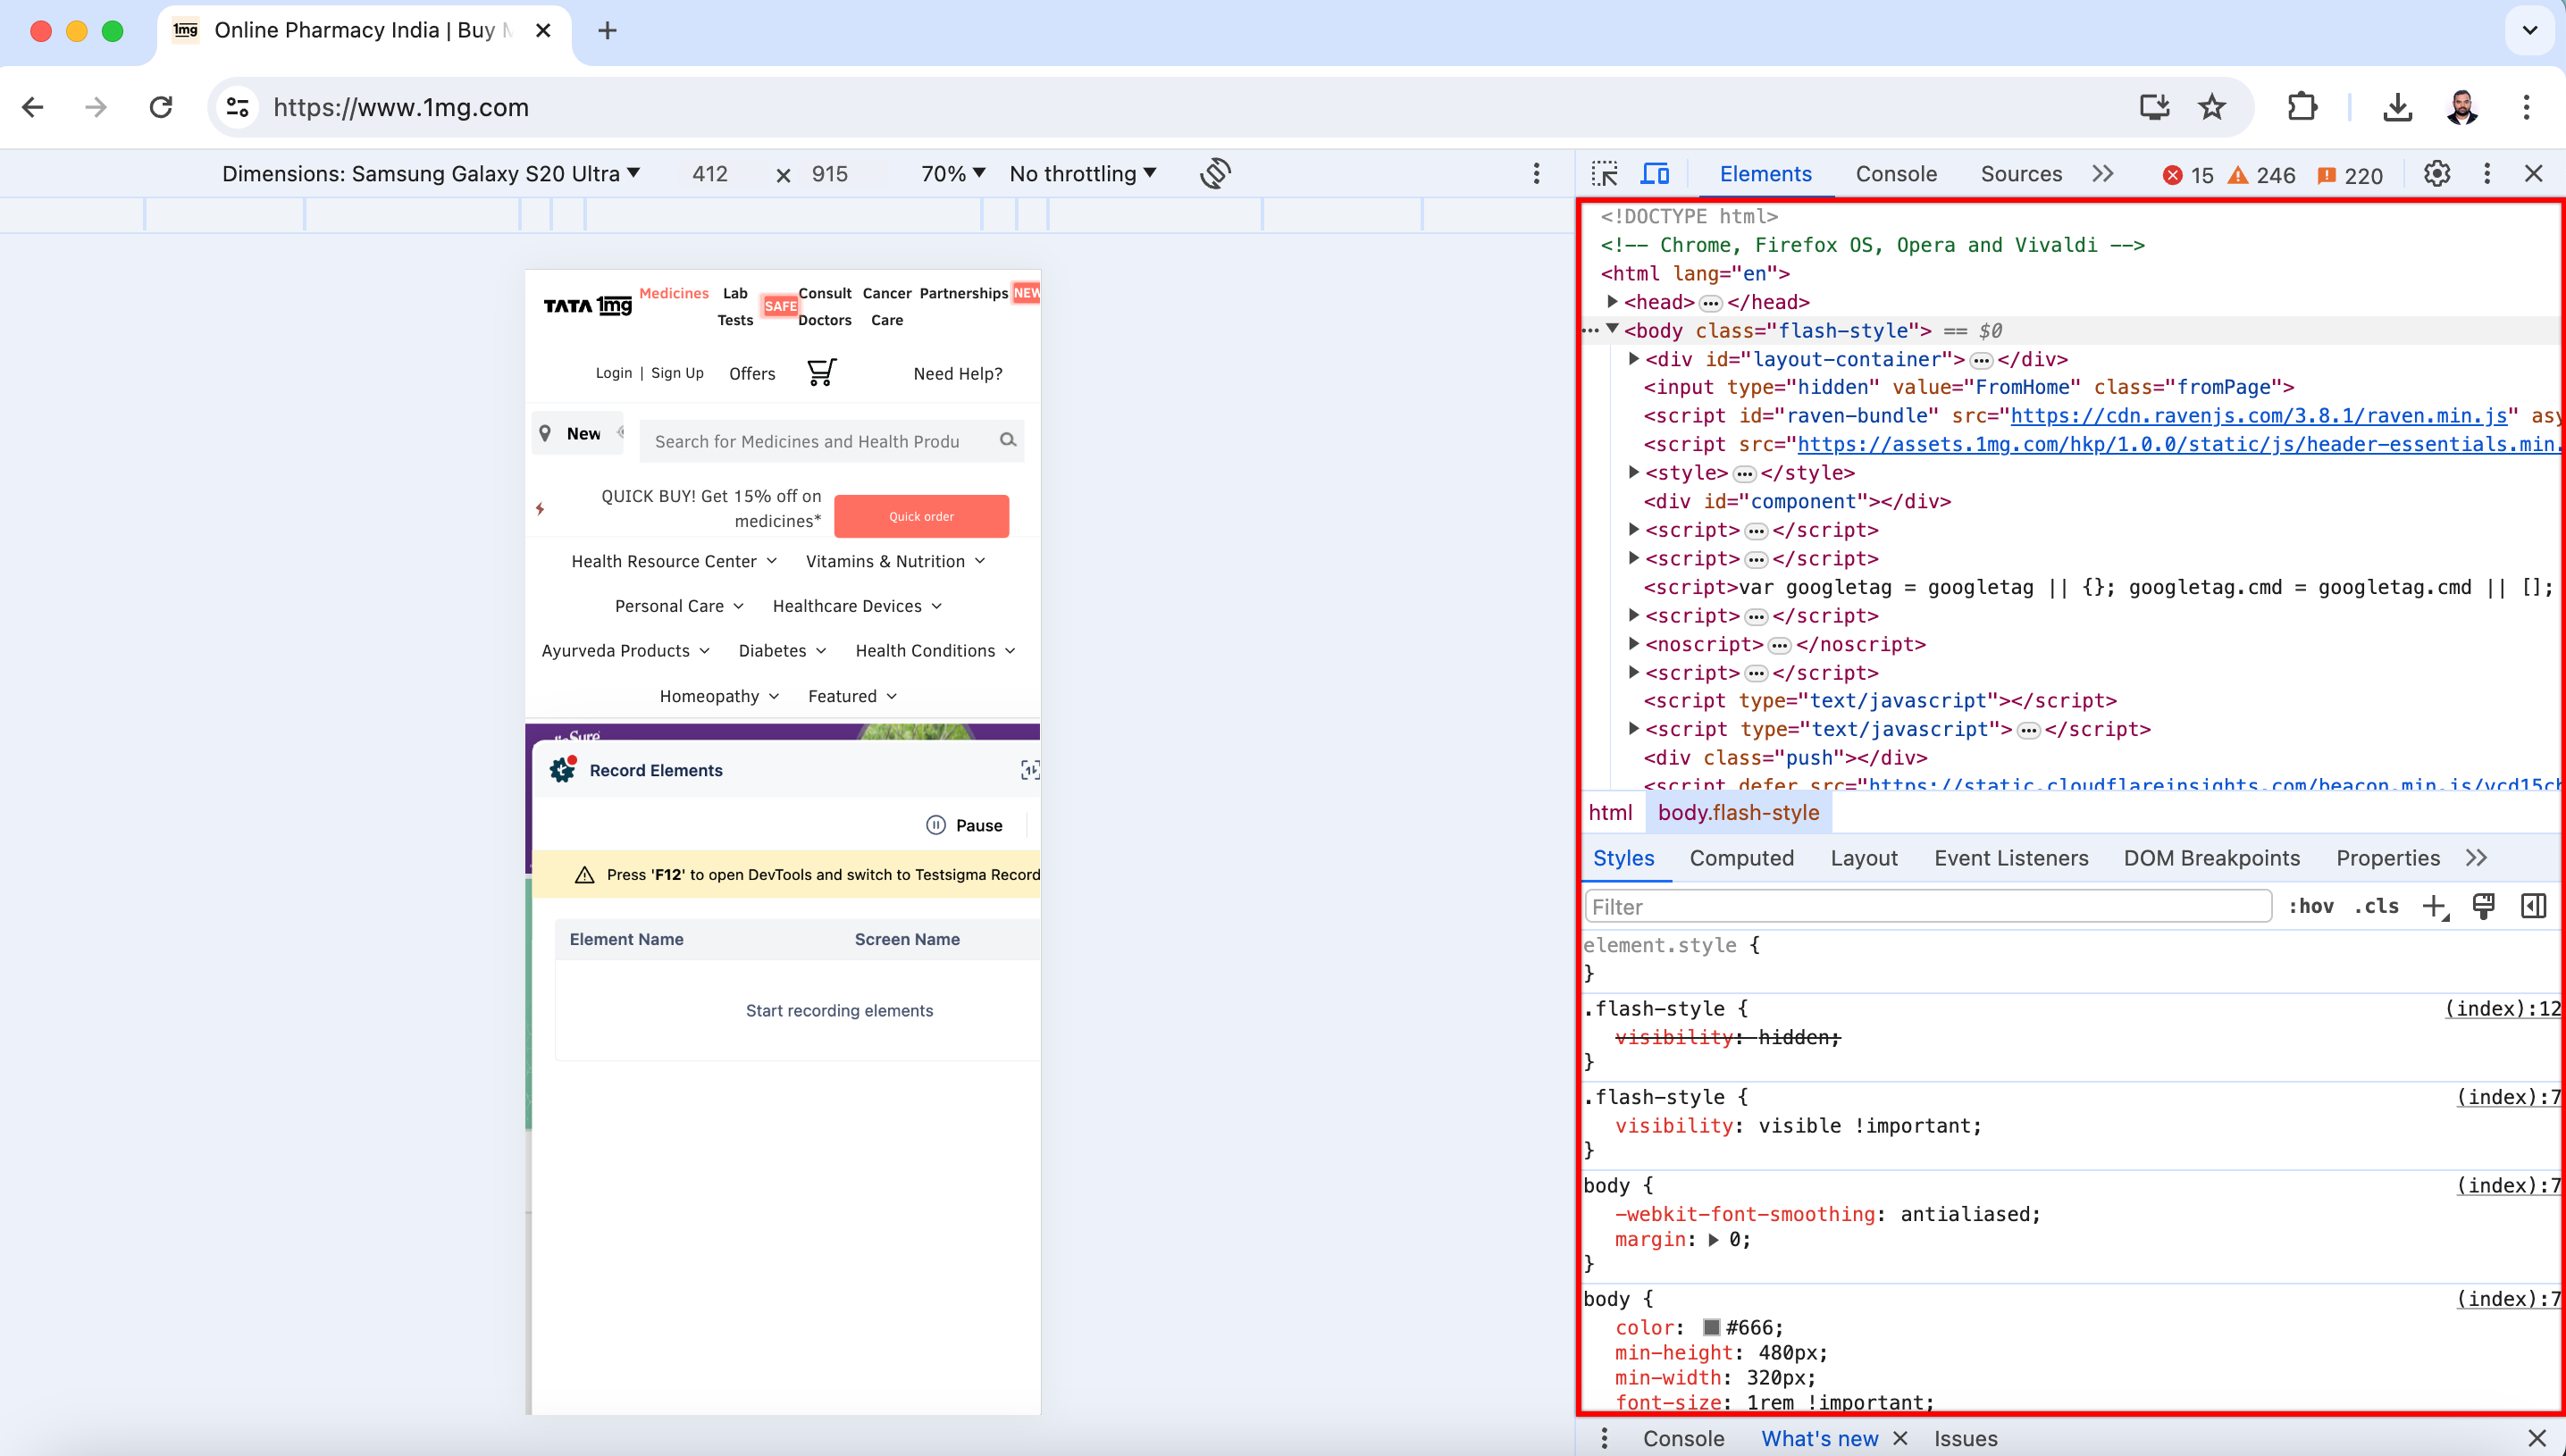Open DevTools settings gear
The width and height of the screenshot is (2566, 1456).
click(2437, 174)
